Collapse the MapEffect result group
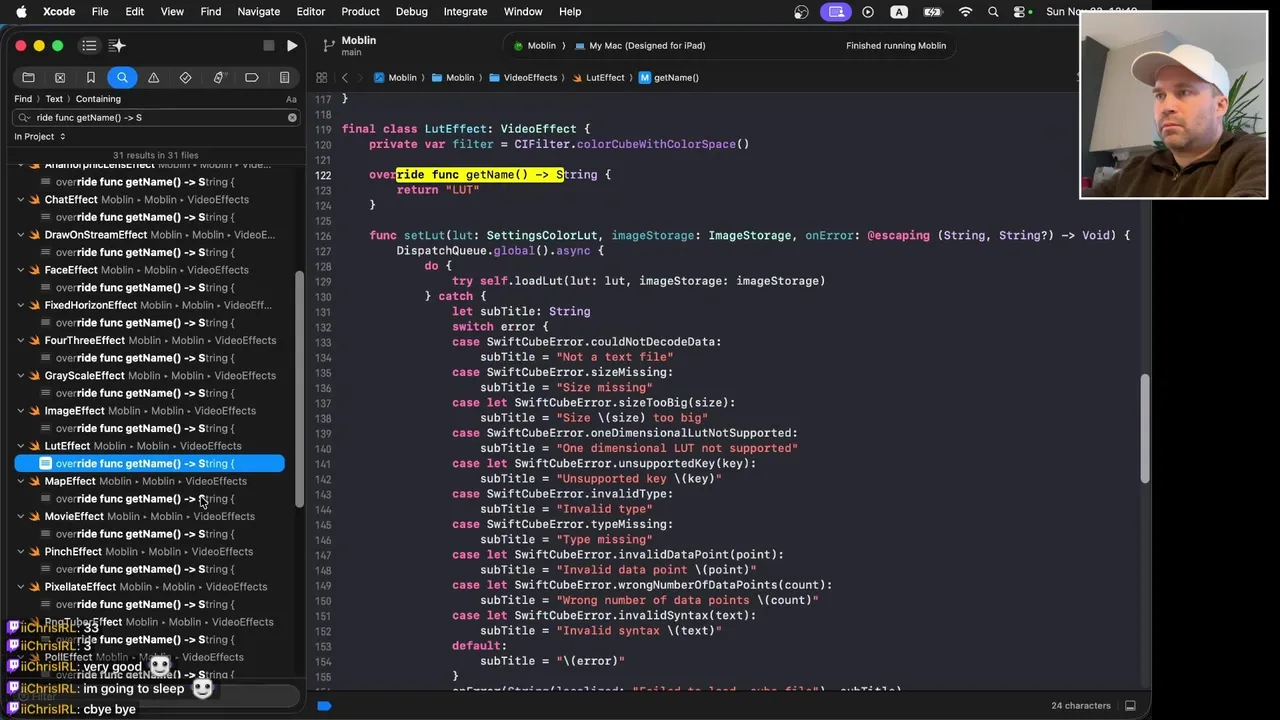 (x=21, y=481)
